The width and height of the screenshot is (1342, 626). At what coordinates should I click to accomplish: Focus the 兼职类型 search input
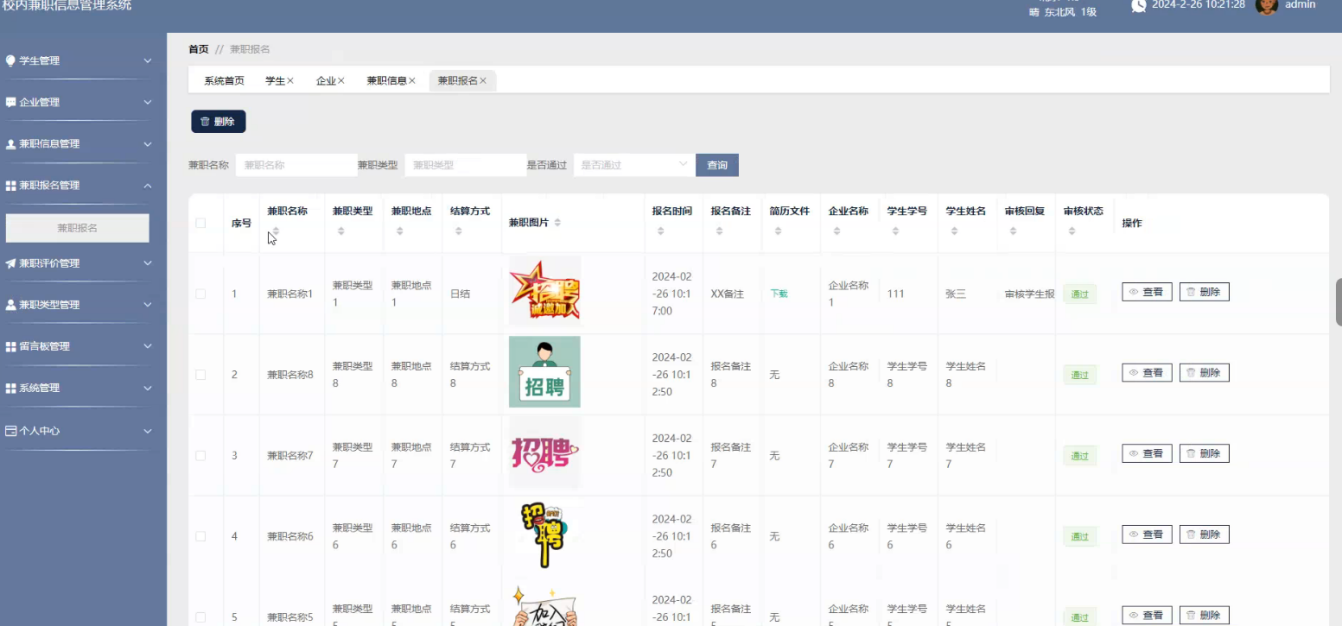tap(465, 165)
